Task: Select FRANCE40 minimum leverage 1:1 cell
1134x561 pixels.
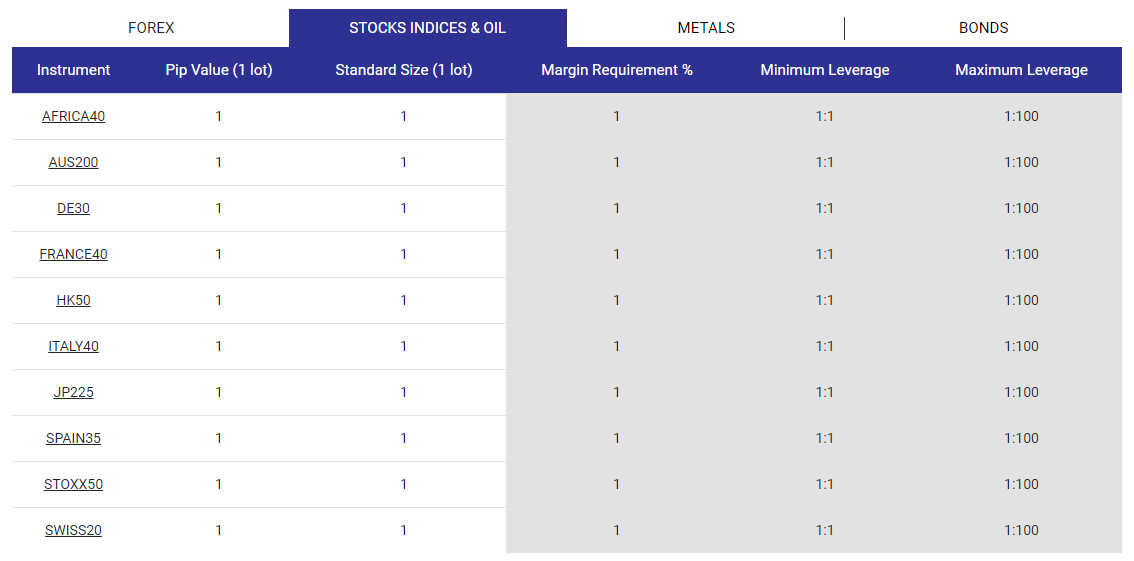Action: pos(824,254)
